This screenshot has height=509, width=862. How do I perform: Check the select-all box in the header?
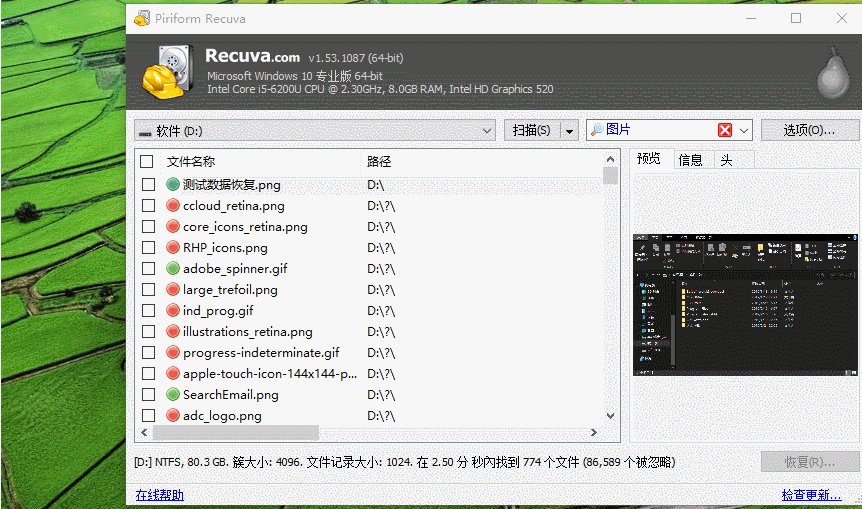[146, 162]
